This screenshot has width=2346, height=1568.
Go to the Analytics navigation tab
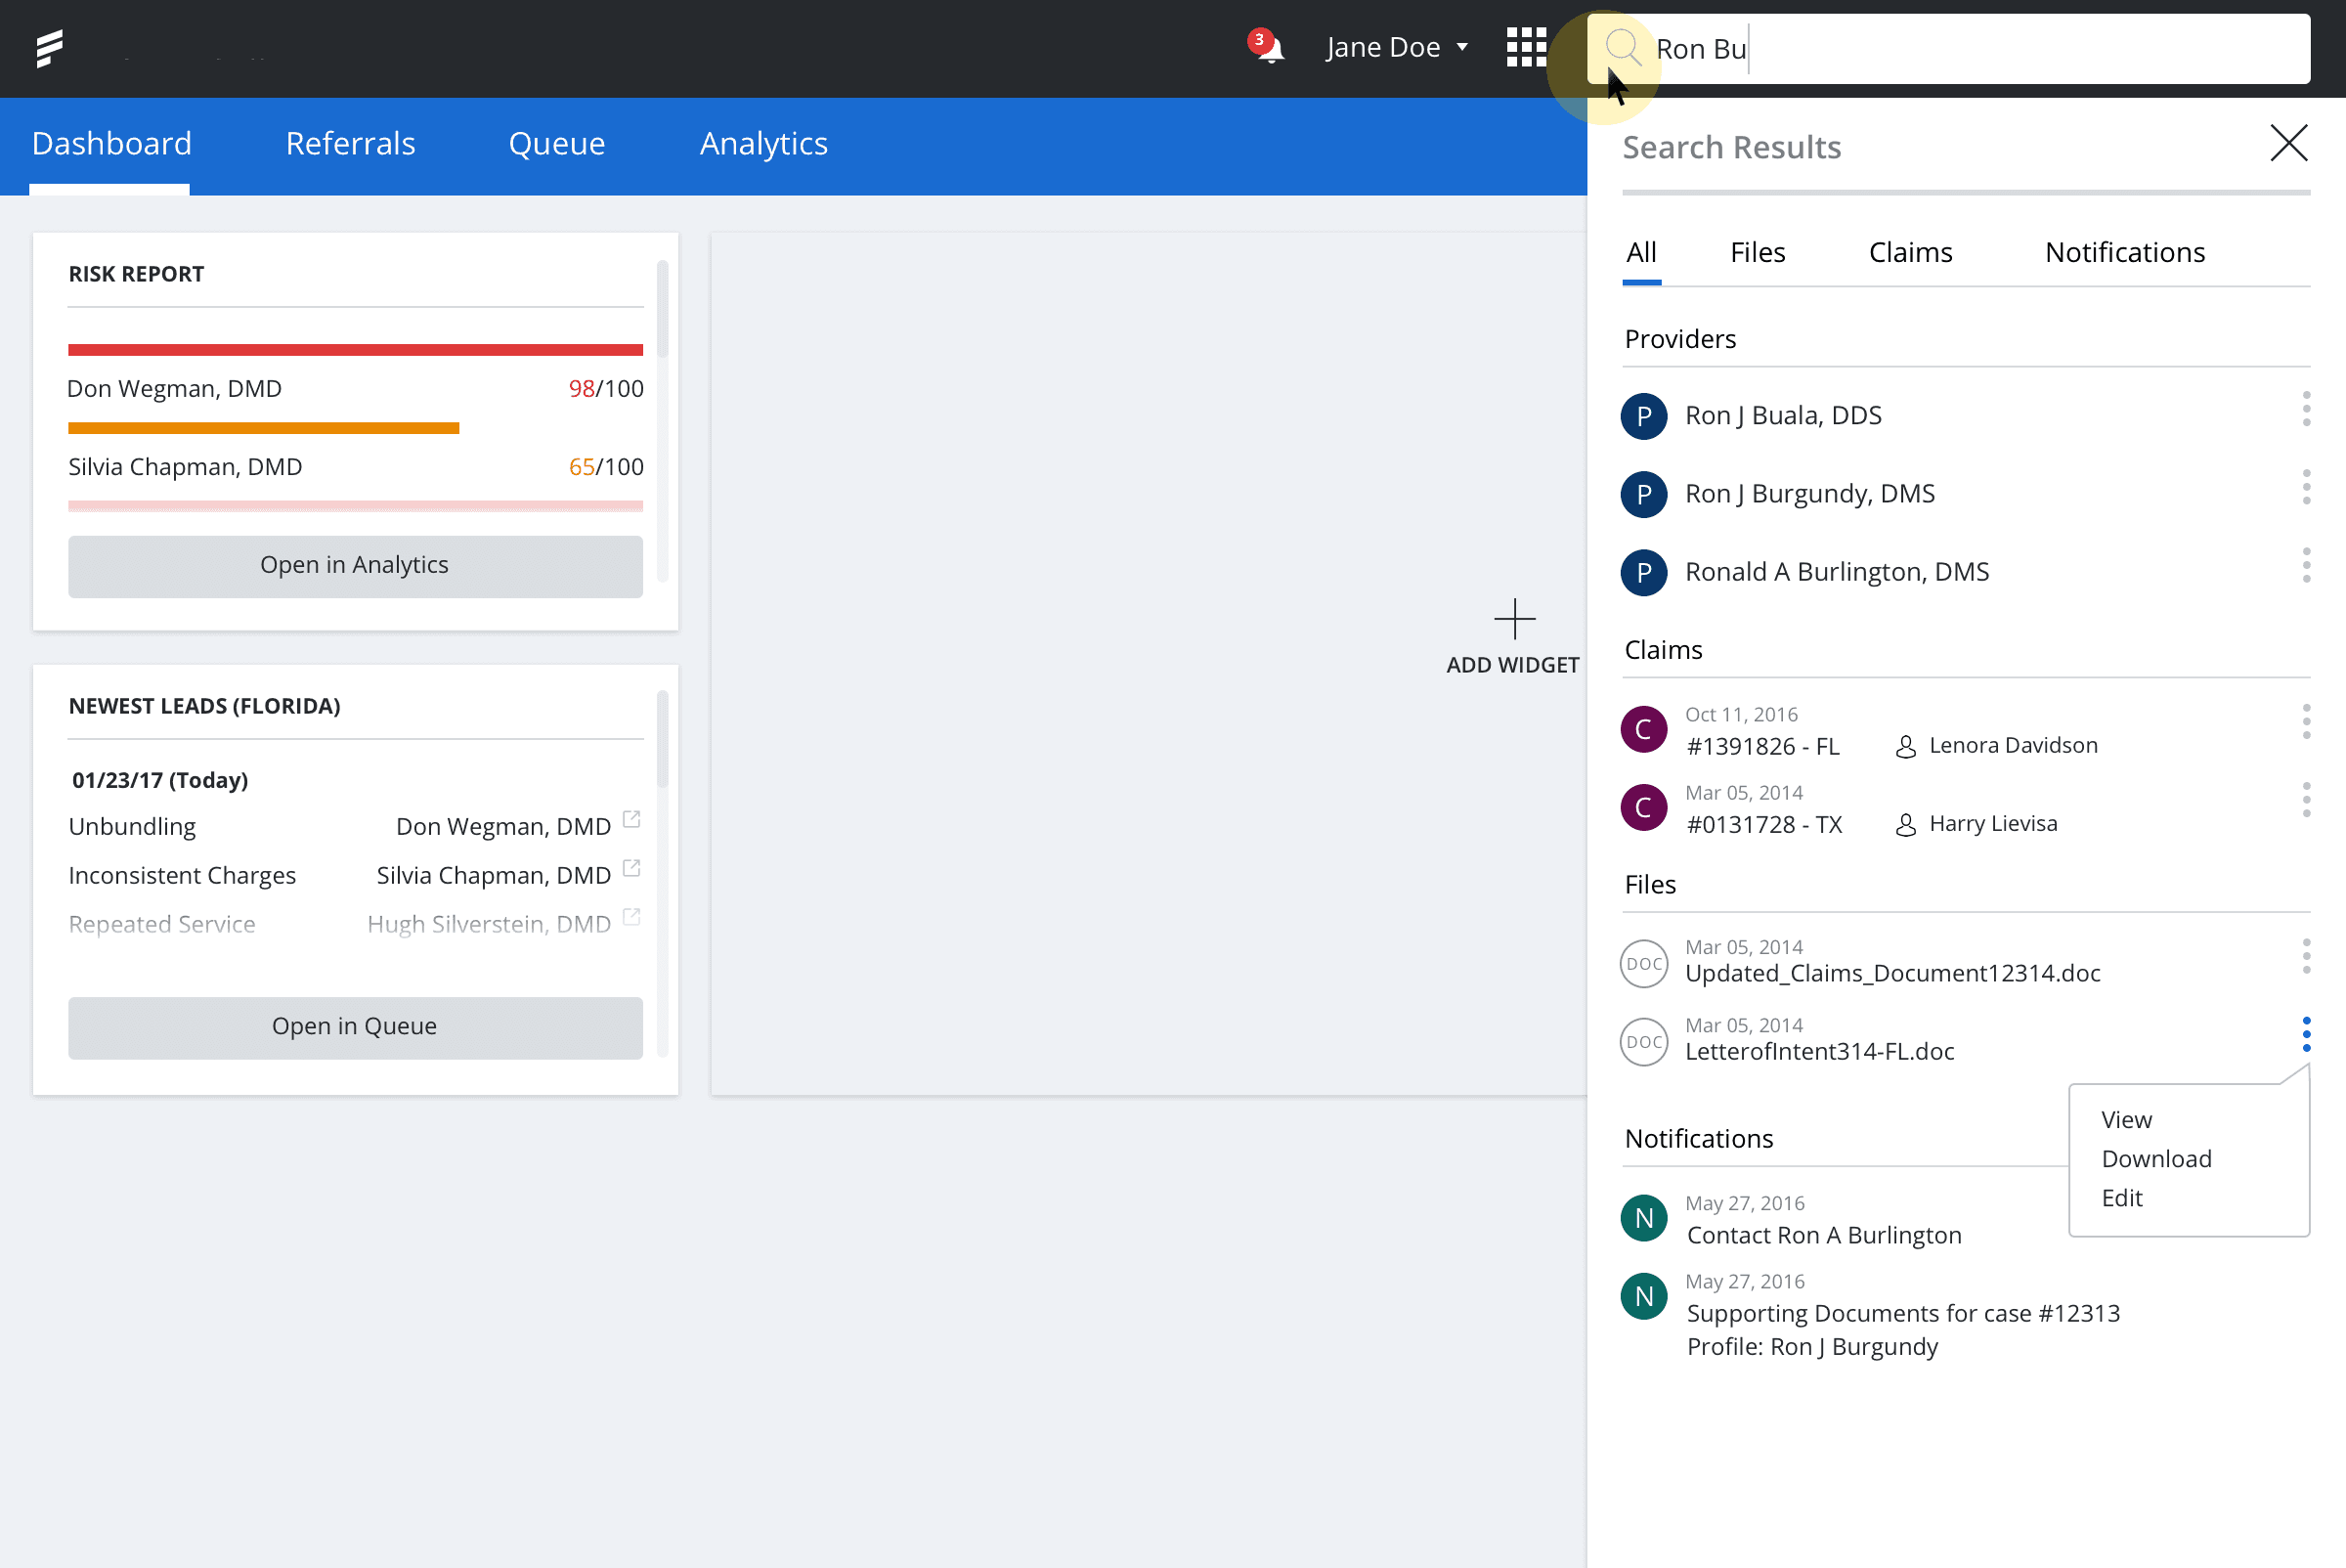coord(763,144)
